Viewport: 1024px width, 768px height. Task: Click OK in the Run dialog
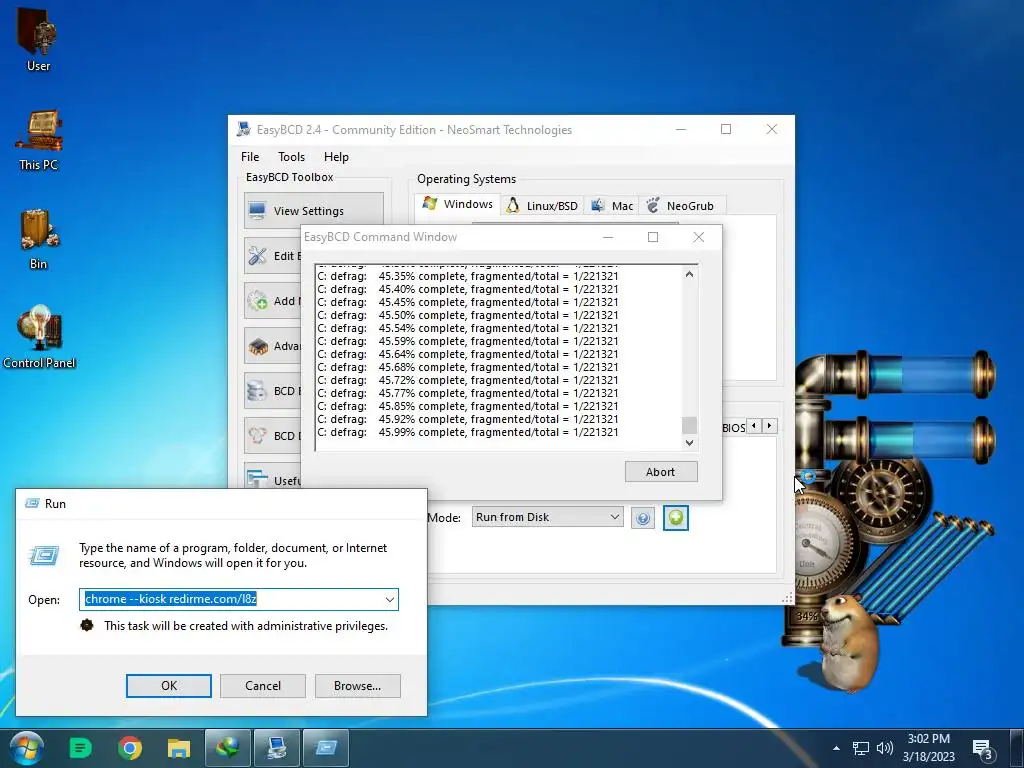(x=168, y=686)
